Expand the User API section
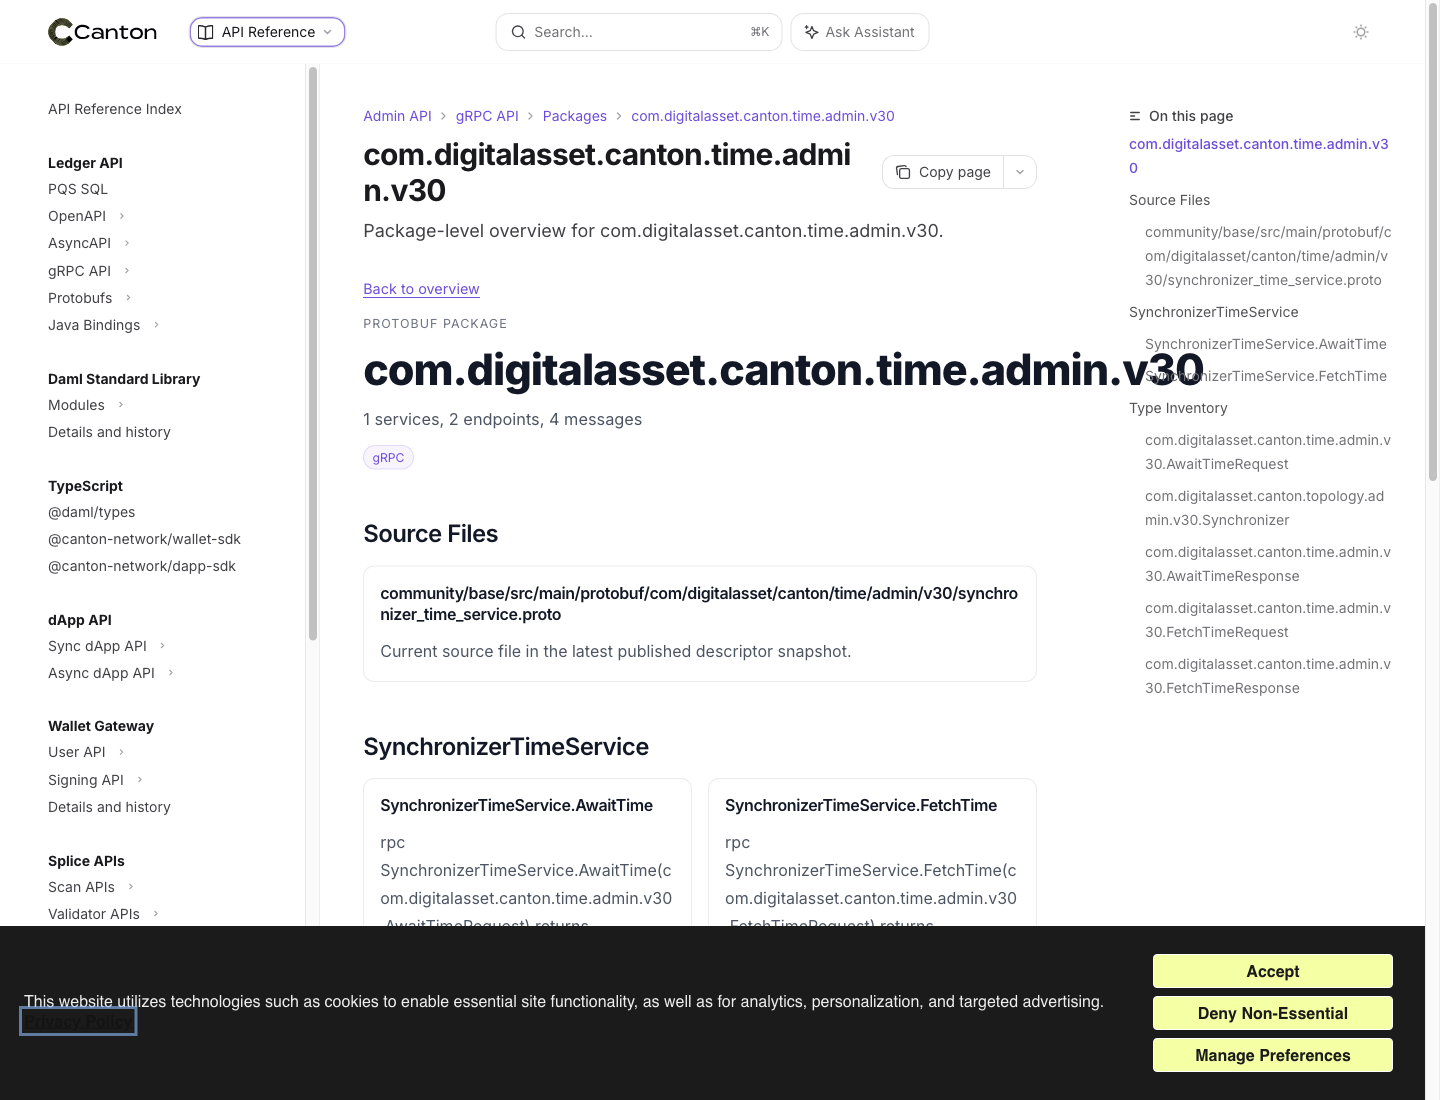The height and width of the screenshot is (1100, 1440). [x=122, y=752]
